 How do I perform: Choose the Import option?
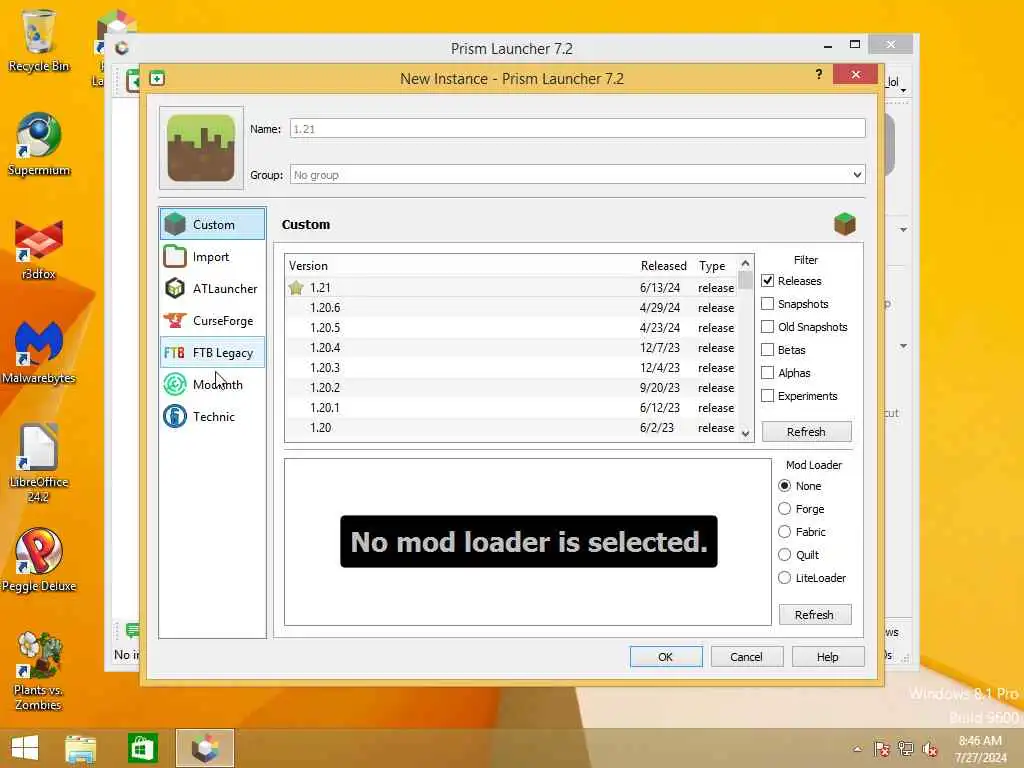pyautogui.click(x=212, y=257)
